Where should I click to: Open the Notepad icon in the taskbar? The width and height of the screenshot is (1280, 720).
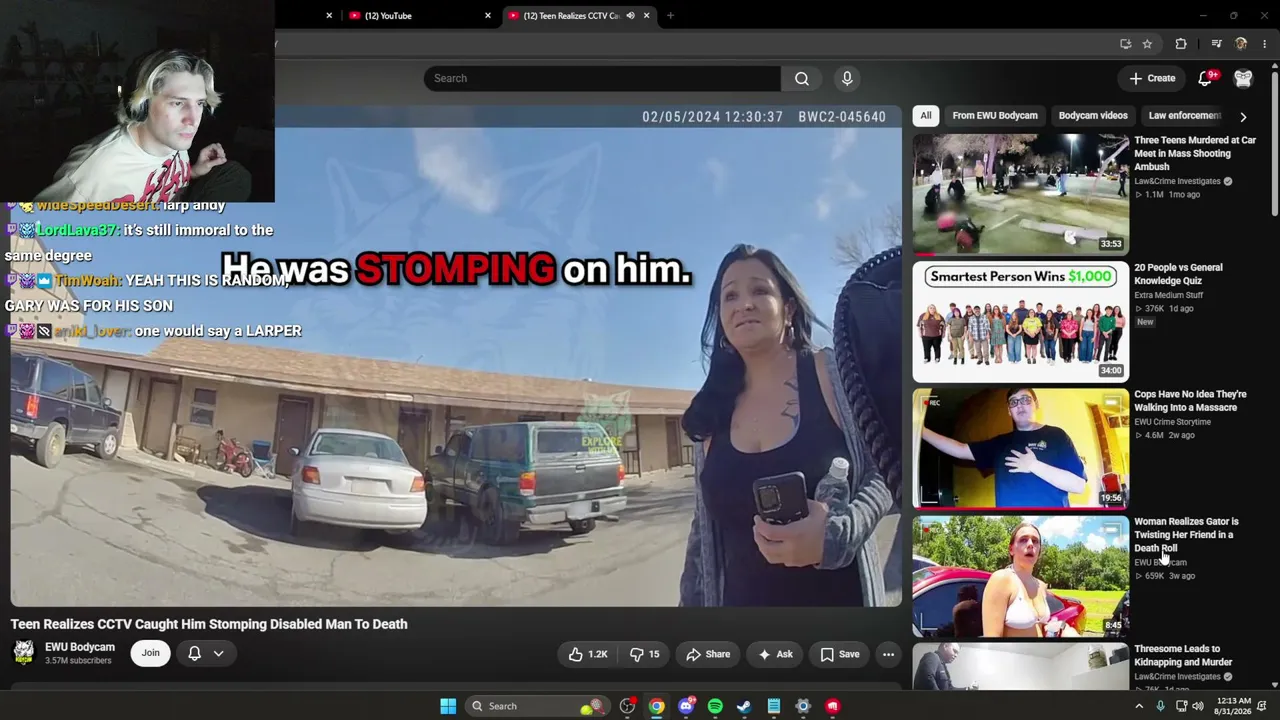pyautogui.click(x=774, y=706)
